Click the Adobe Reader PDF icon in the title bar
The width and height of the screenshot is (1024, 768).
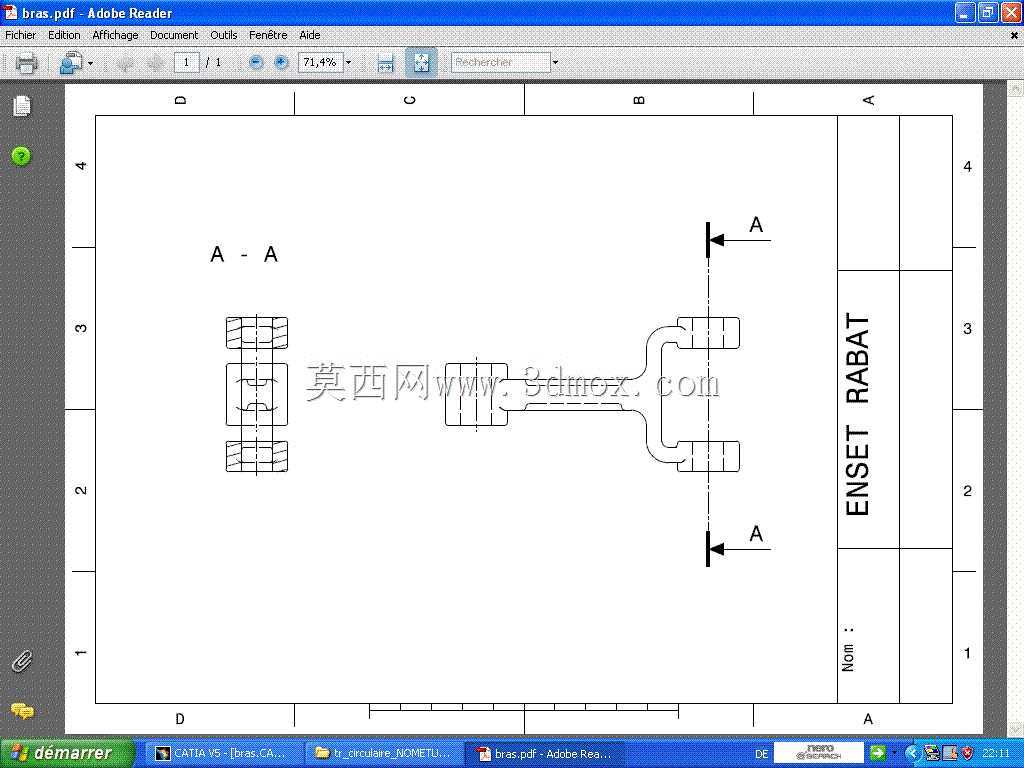point(10,12)
